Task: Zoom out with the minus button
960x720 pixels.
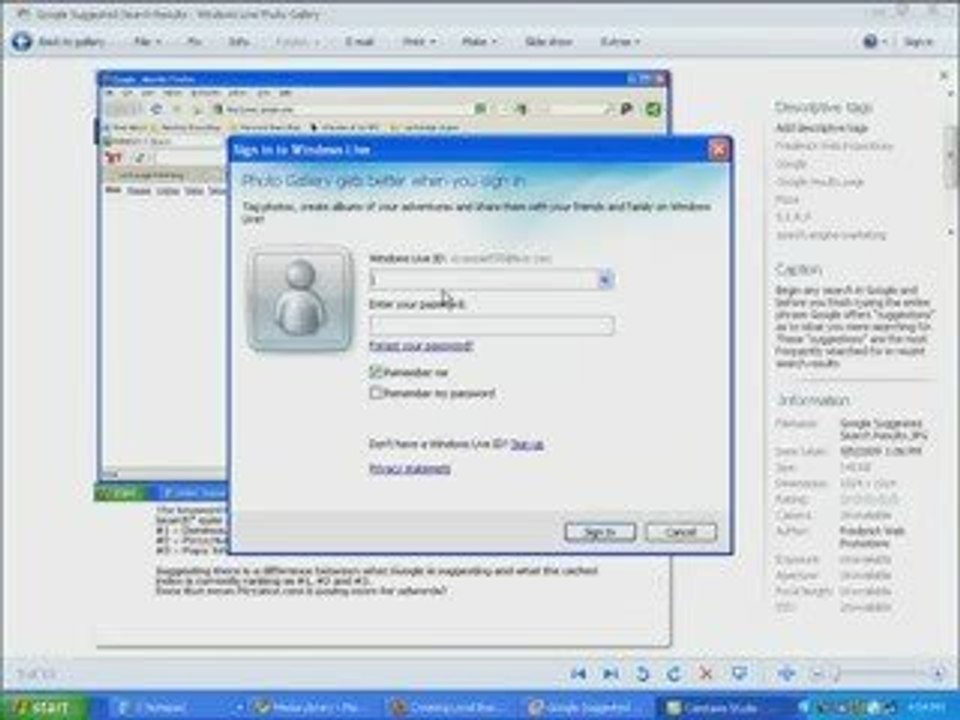Action: pos(817,674)
